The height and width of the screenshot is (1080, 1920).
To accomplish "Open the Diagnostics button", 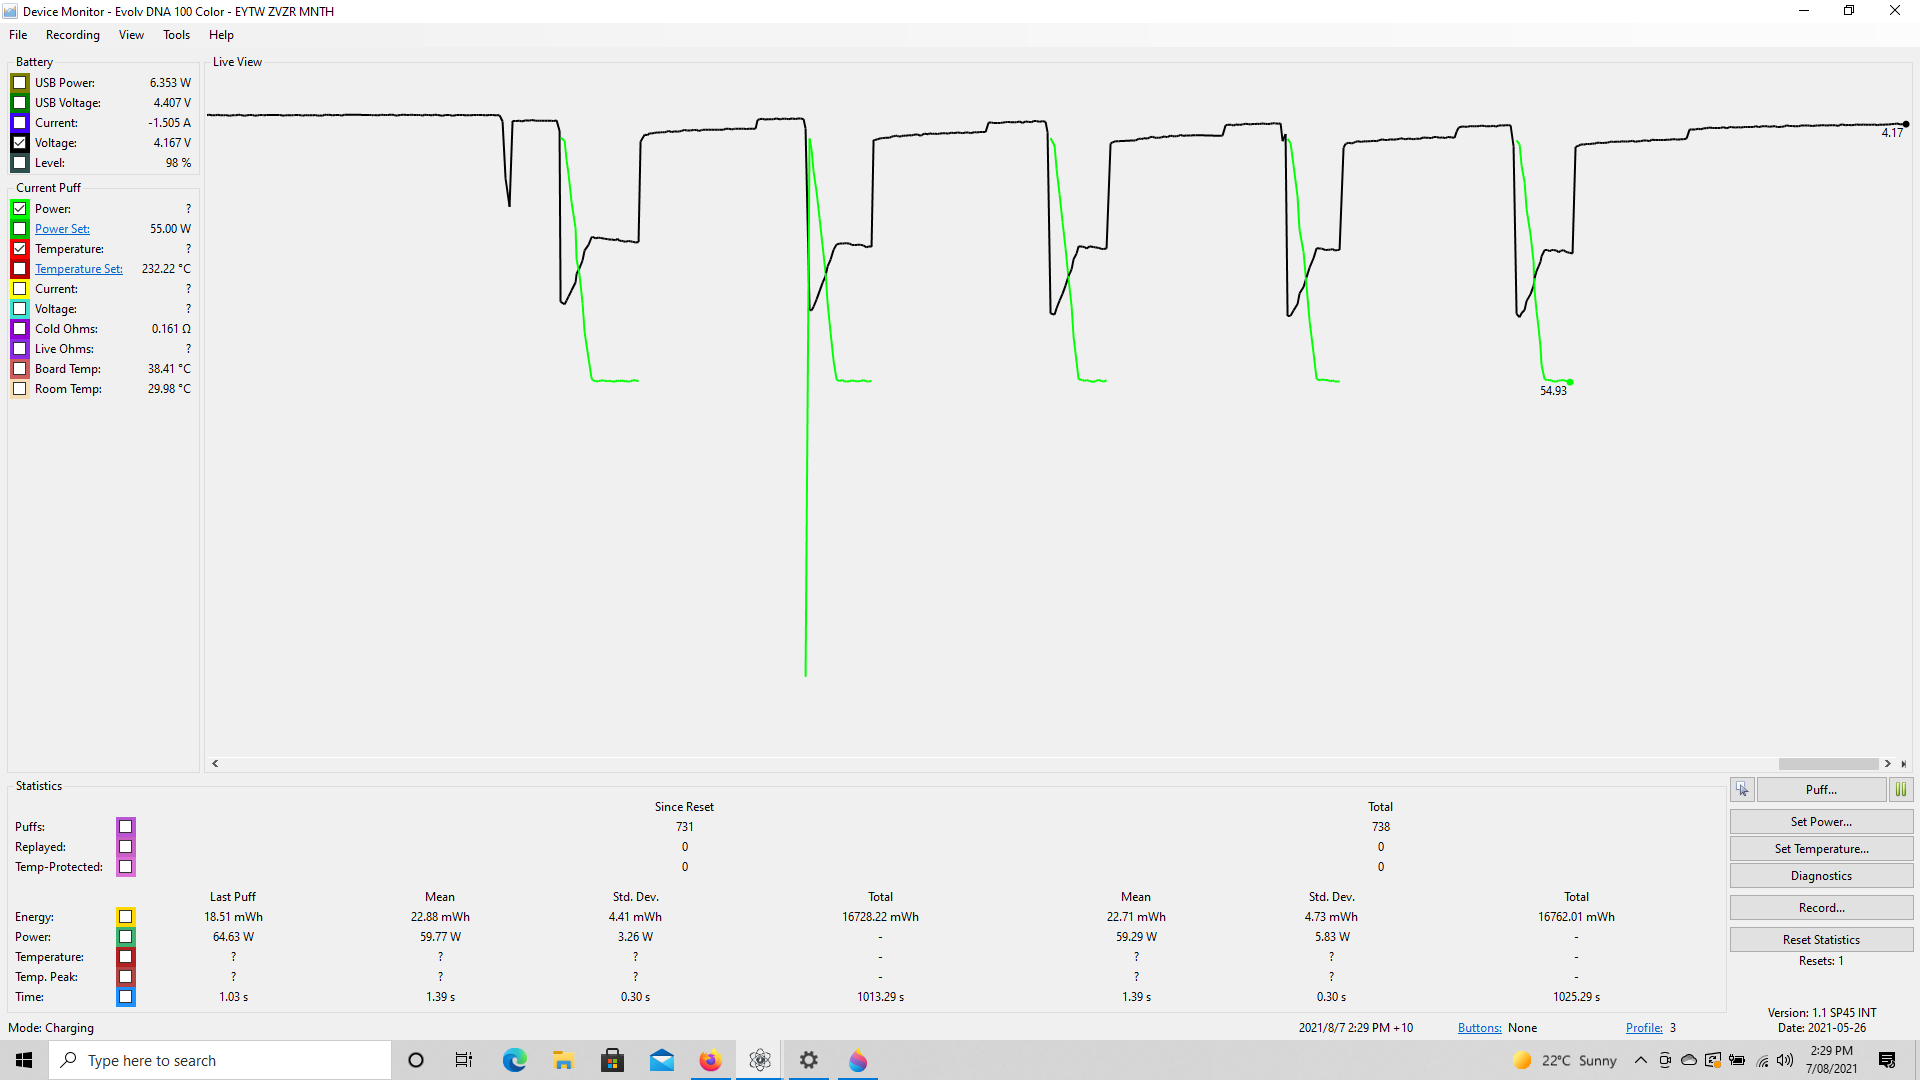I will click(x=1821, y=876).
